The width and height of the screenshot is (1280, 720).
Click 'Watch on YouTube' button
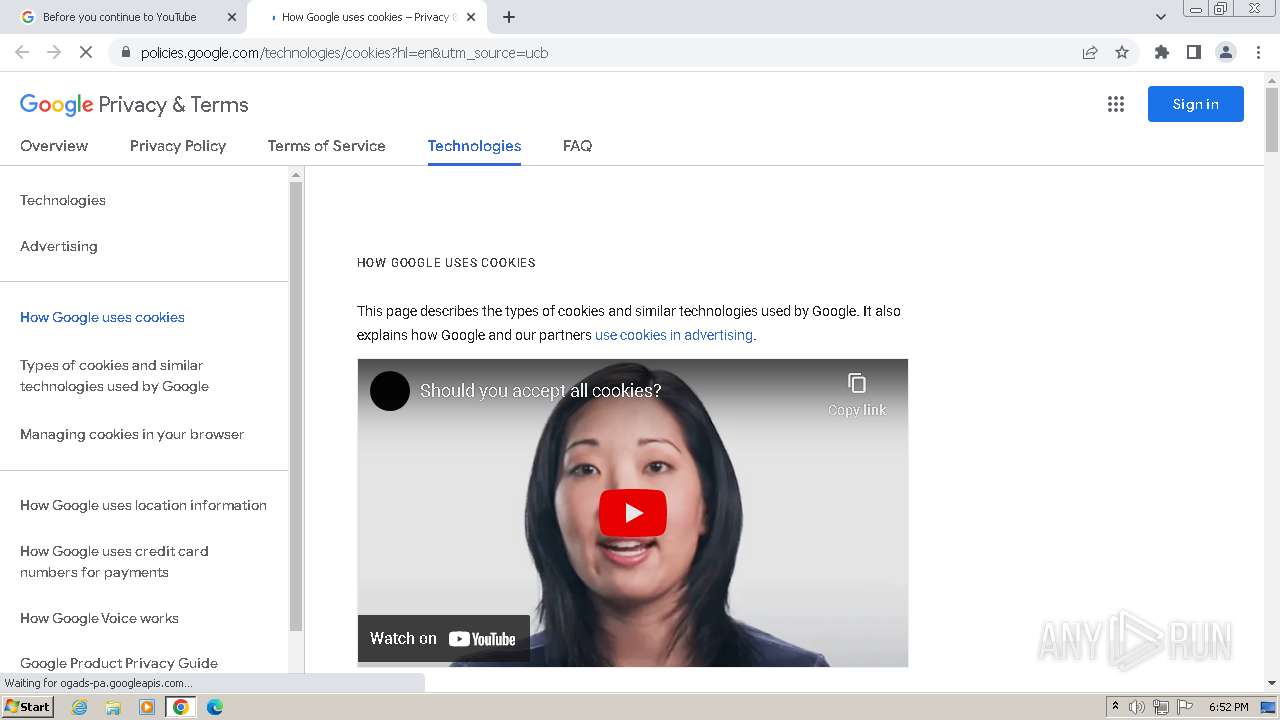[x=443, y=639]
